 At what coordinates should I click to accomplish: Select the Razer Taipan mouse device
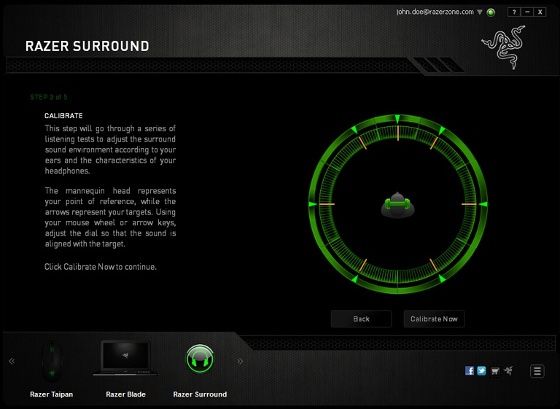[51, 361]
